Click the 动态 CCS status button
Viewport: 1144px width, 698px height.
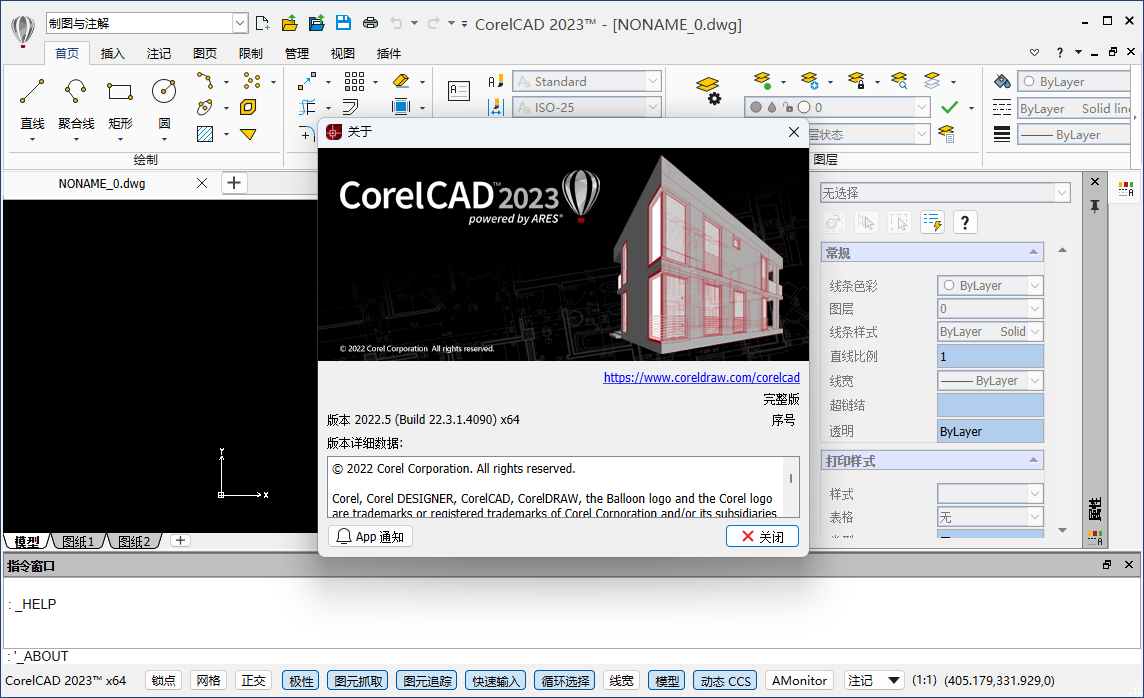725,680
